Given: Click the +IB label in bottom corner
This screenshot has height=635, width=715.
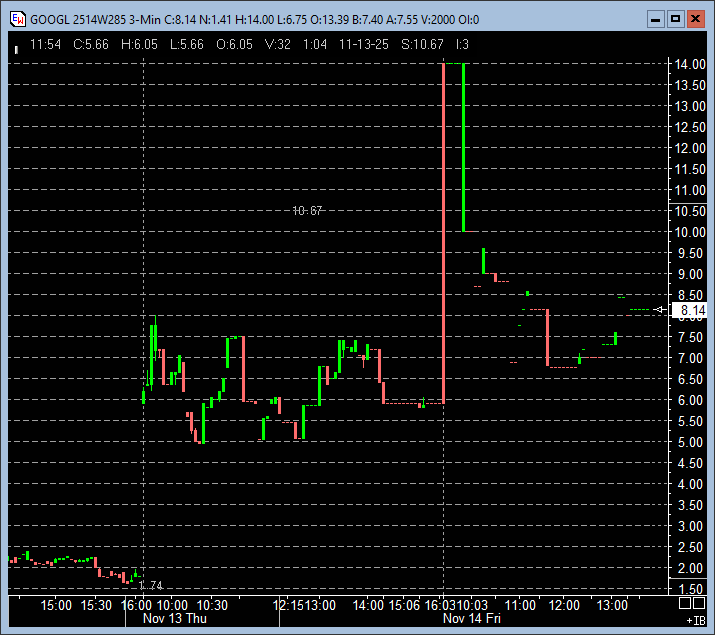Looking at the screenshot, I should pyautogui.click(x=695, y=621).
